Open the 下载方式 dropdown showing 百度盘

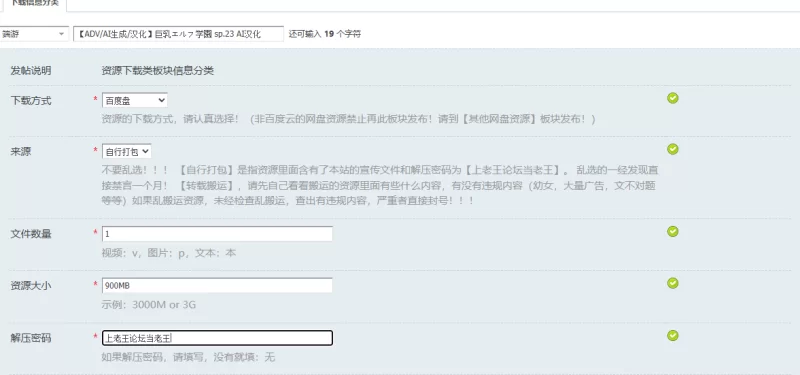tap(135, 101)
